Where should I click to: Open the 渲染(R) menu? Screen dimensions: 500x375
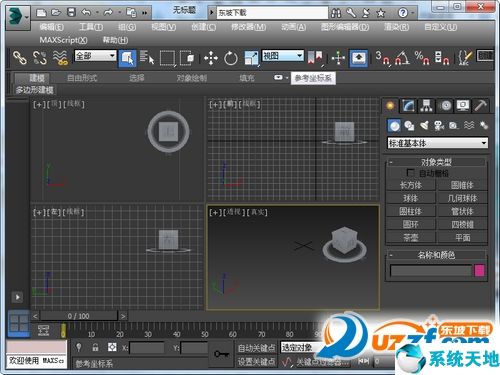(396, 27)
